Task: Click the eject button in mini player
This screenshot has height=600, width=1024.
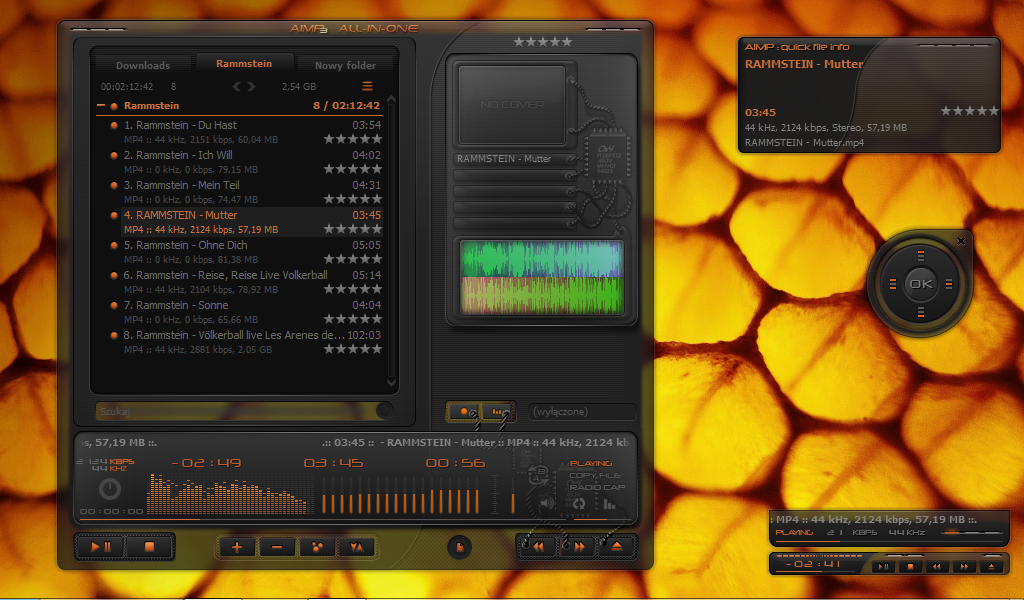Action: [991, 566]
